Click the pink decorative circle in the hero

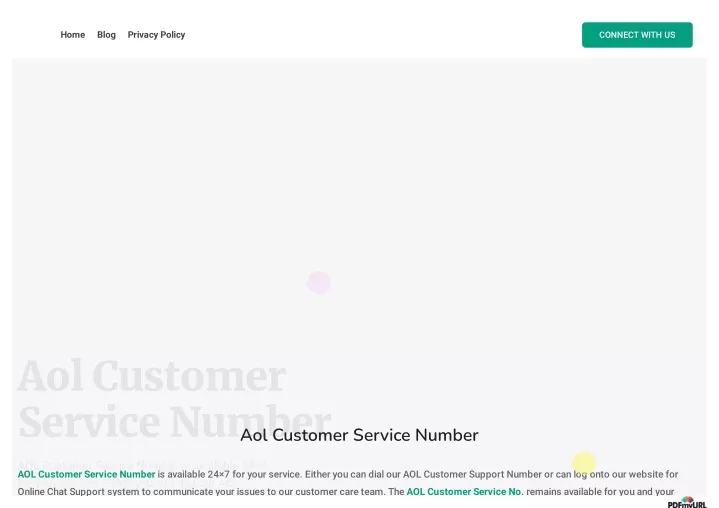(x=319, y=282)
